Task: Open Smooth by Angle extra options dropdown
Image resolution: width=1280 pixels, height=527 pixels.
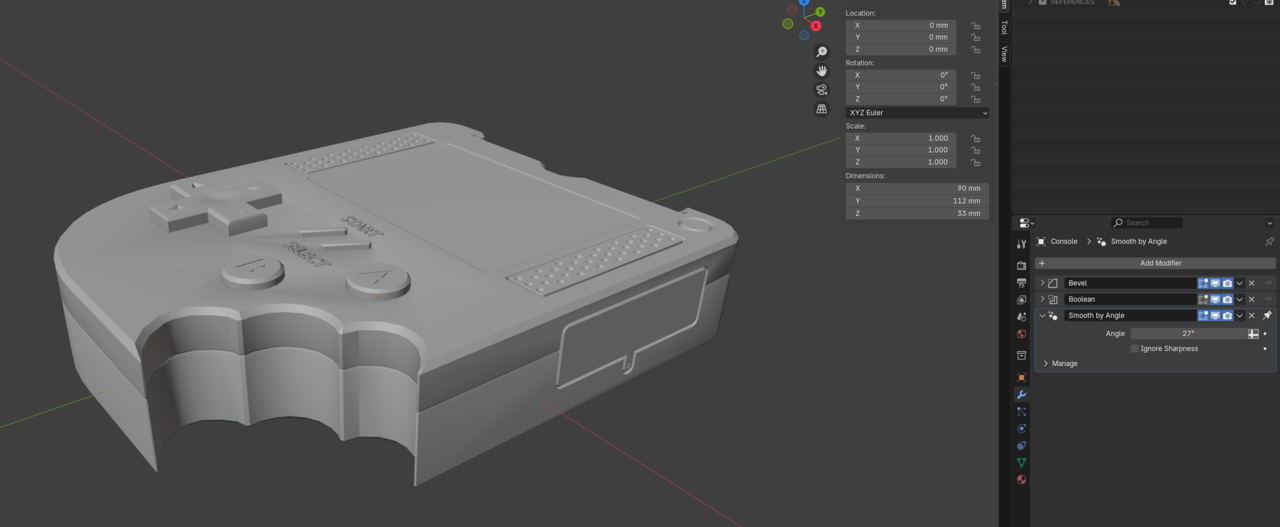Action: (x=1239, y=315)
